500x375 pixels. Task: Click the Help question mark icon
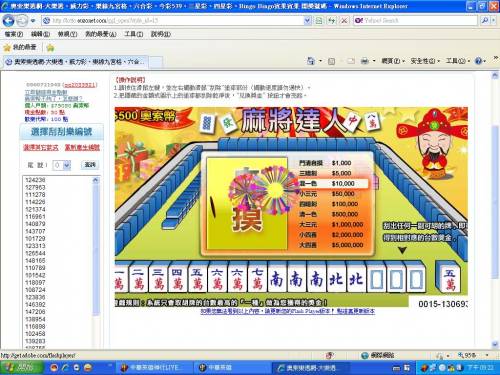479,61
